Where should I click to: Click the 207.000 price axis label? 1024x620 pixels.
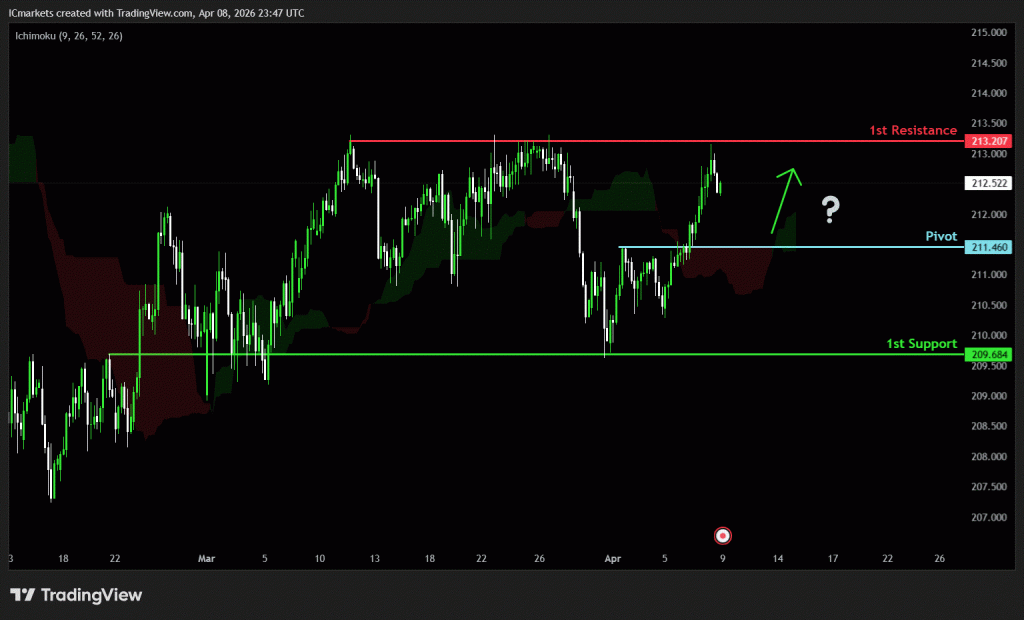988,517
